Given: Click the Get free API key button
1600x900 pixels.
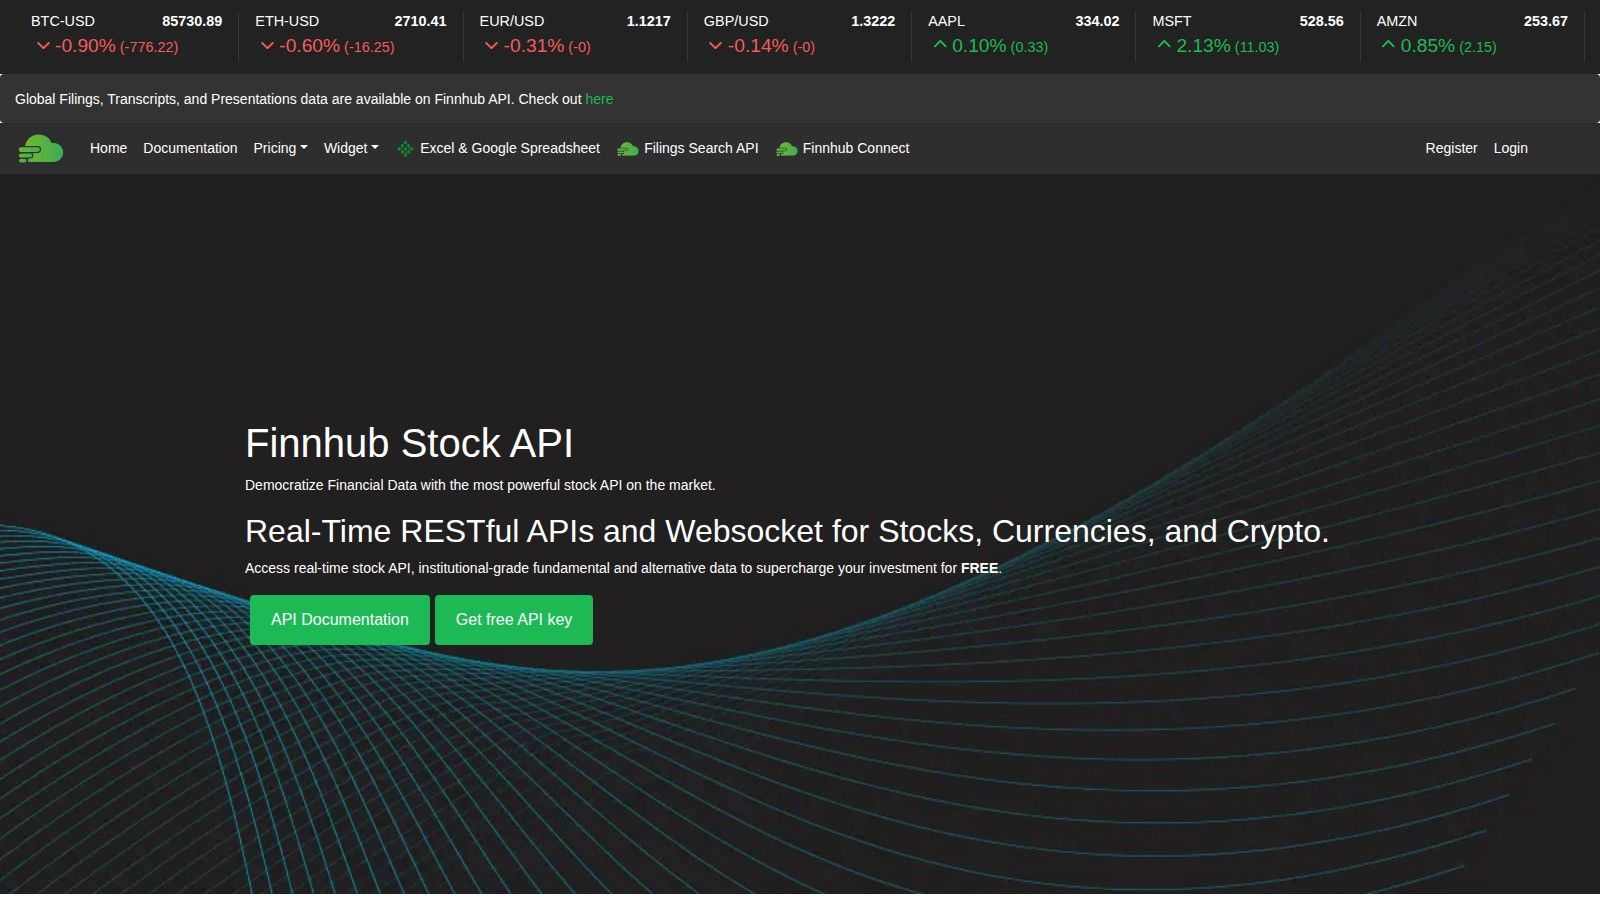Looking at the screenshot, I should (x=514, y=620).
